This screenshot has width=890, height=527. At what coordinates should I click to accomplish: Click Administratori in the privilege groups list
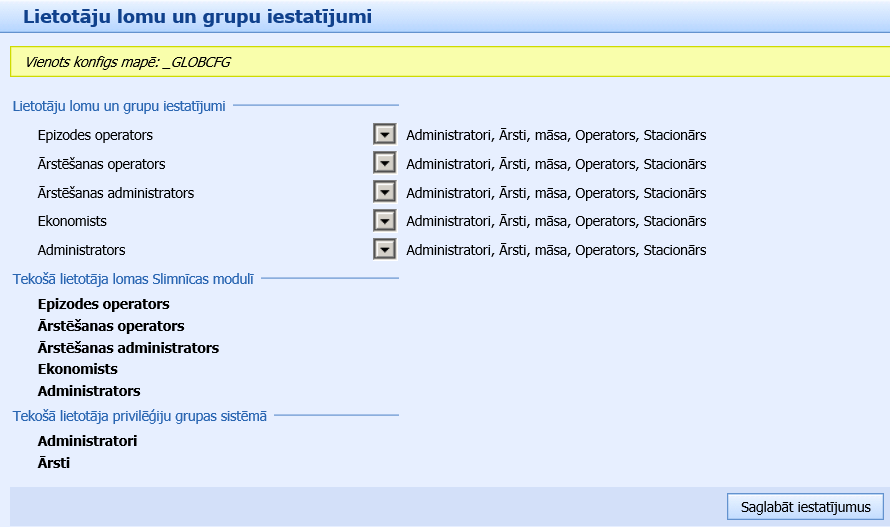[x=87, y=440]
